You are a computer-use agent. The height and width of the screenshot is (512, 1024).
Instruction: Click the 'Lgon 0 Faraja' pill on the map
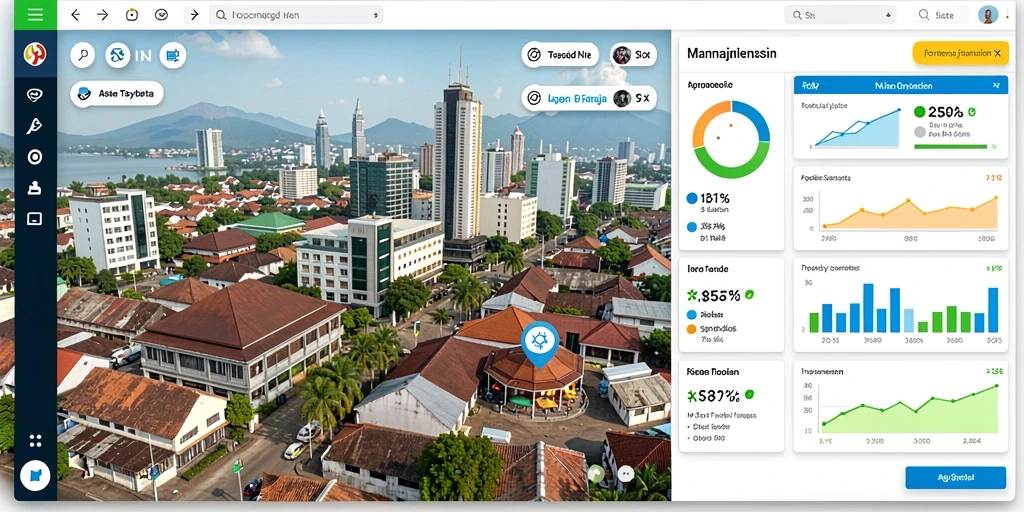pos(589,99)
